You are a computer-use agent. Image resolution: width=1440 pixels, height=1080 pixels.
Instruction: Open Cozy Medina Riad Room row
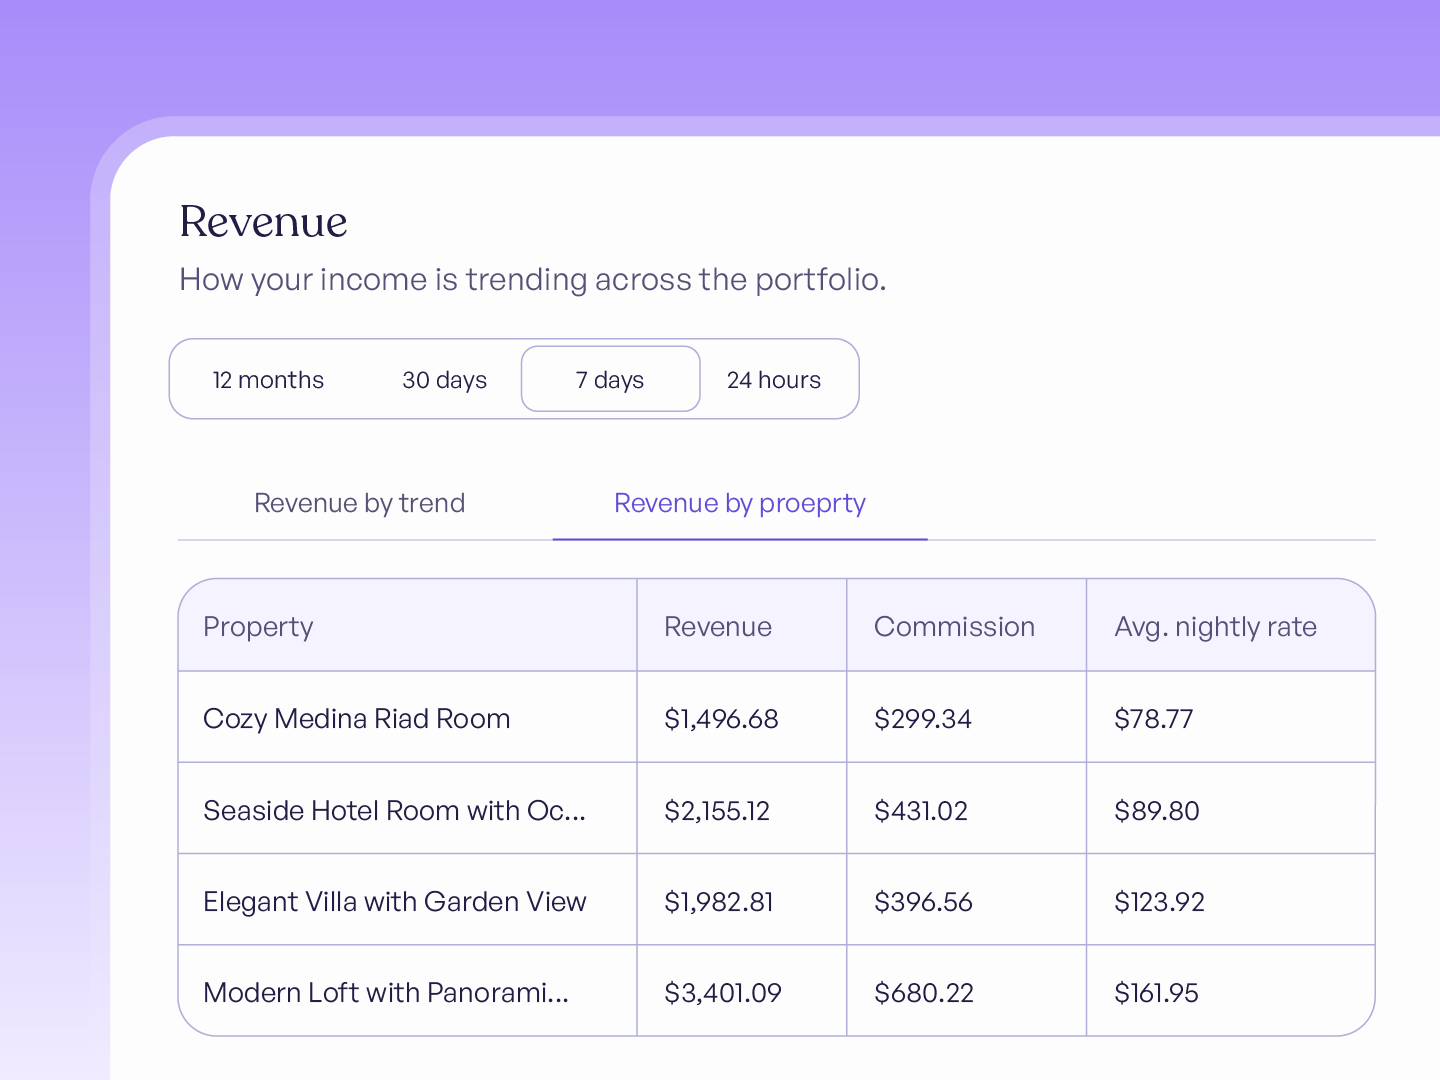pos(776,717)
